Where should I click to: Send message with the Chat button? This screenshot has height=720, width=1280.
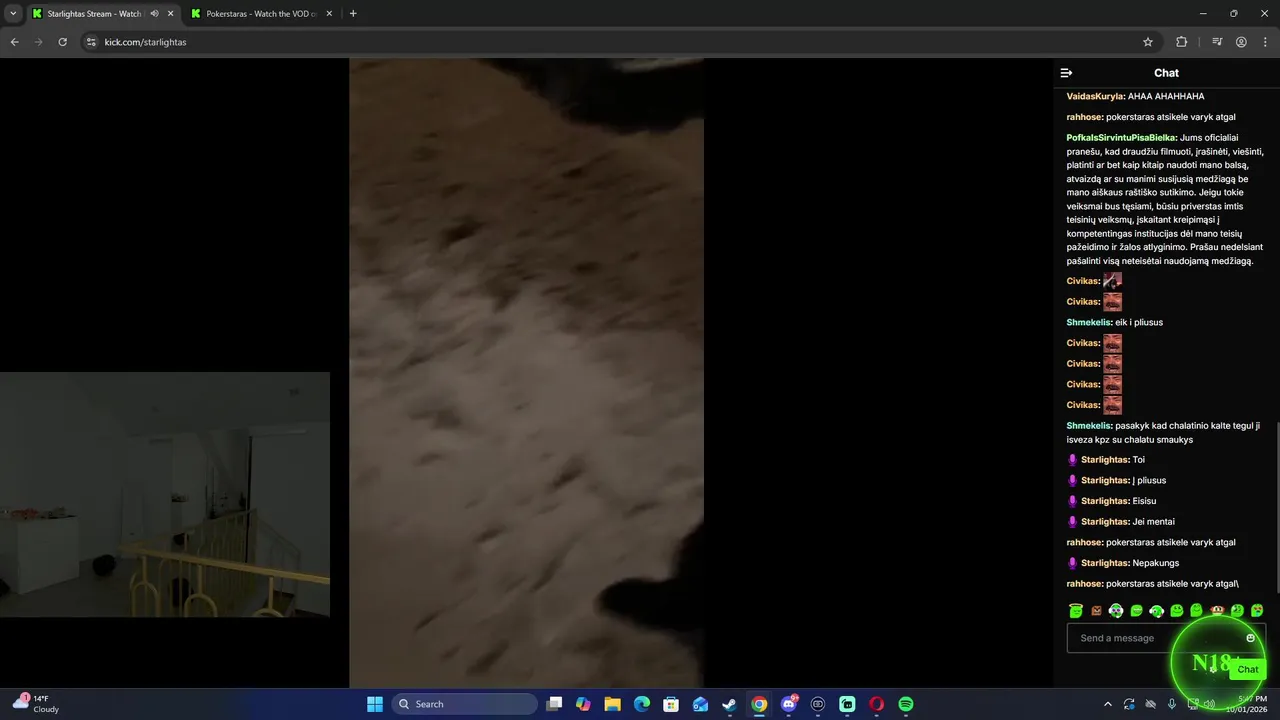1248,669
